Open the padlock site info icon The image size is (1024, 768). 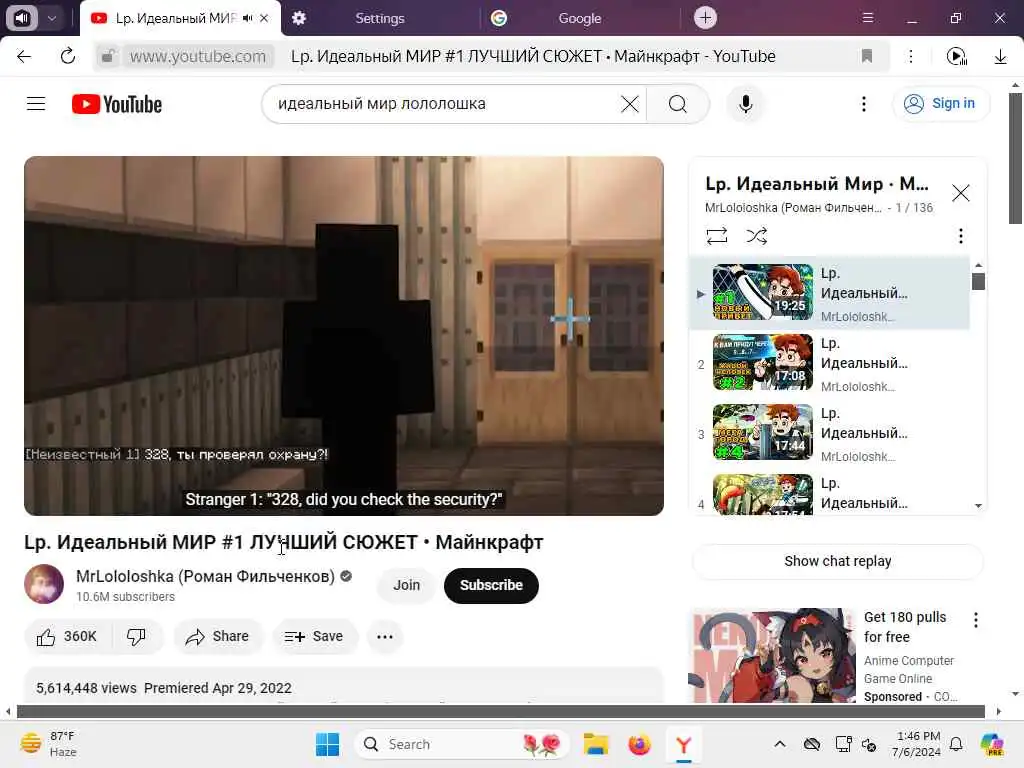[x=108, y=56]
